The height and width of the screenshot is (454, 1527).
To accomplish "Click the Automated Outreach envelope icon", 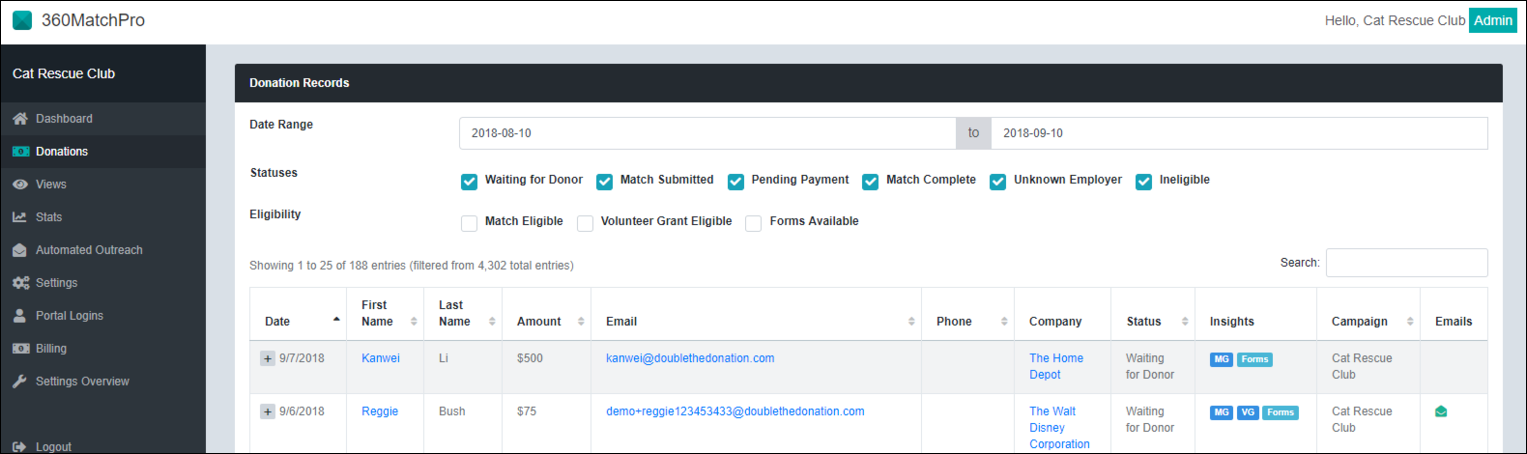I will coord(19,250).
